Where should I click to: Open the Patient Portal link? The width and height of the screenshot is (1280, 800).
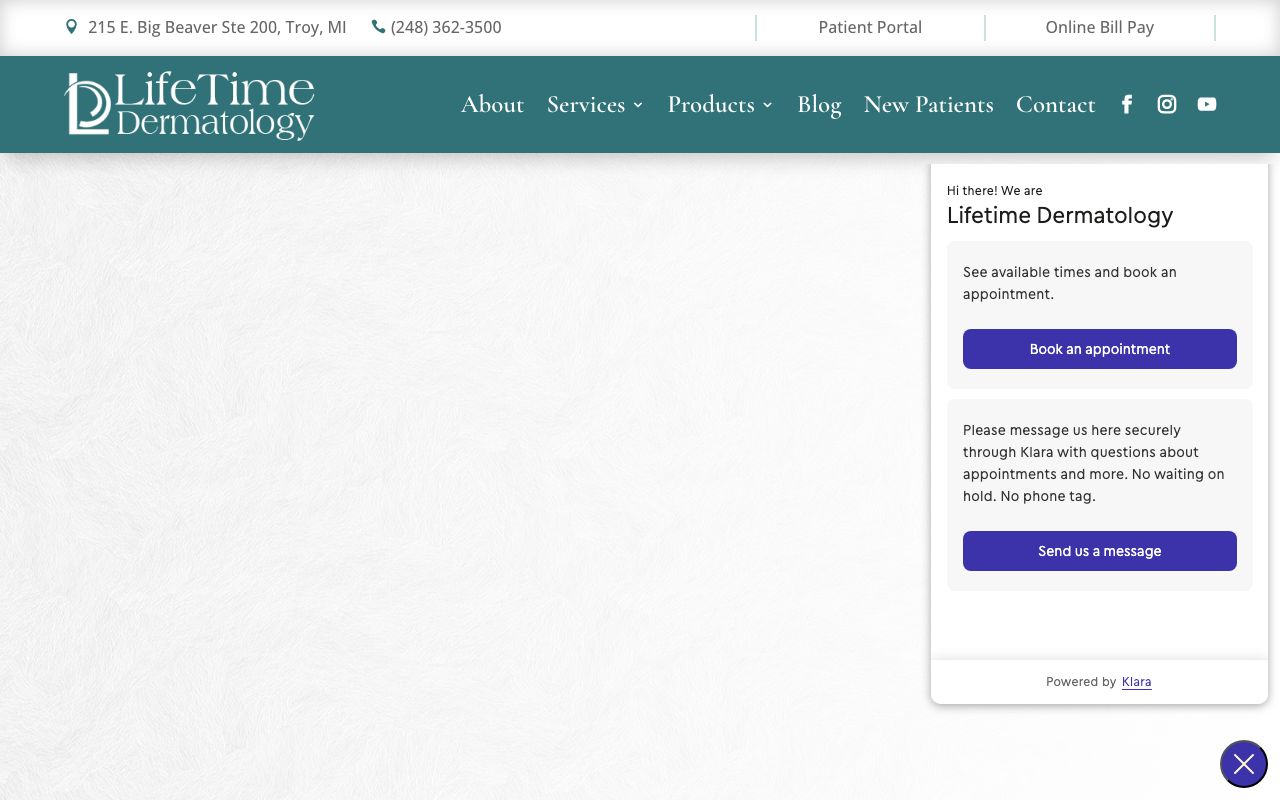coord(870,27)
